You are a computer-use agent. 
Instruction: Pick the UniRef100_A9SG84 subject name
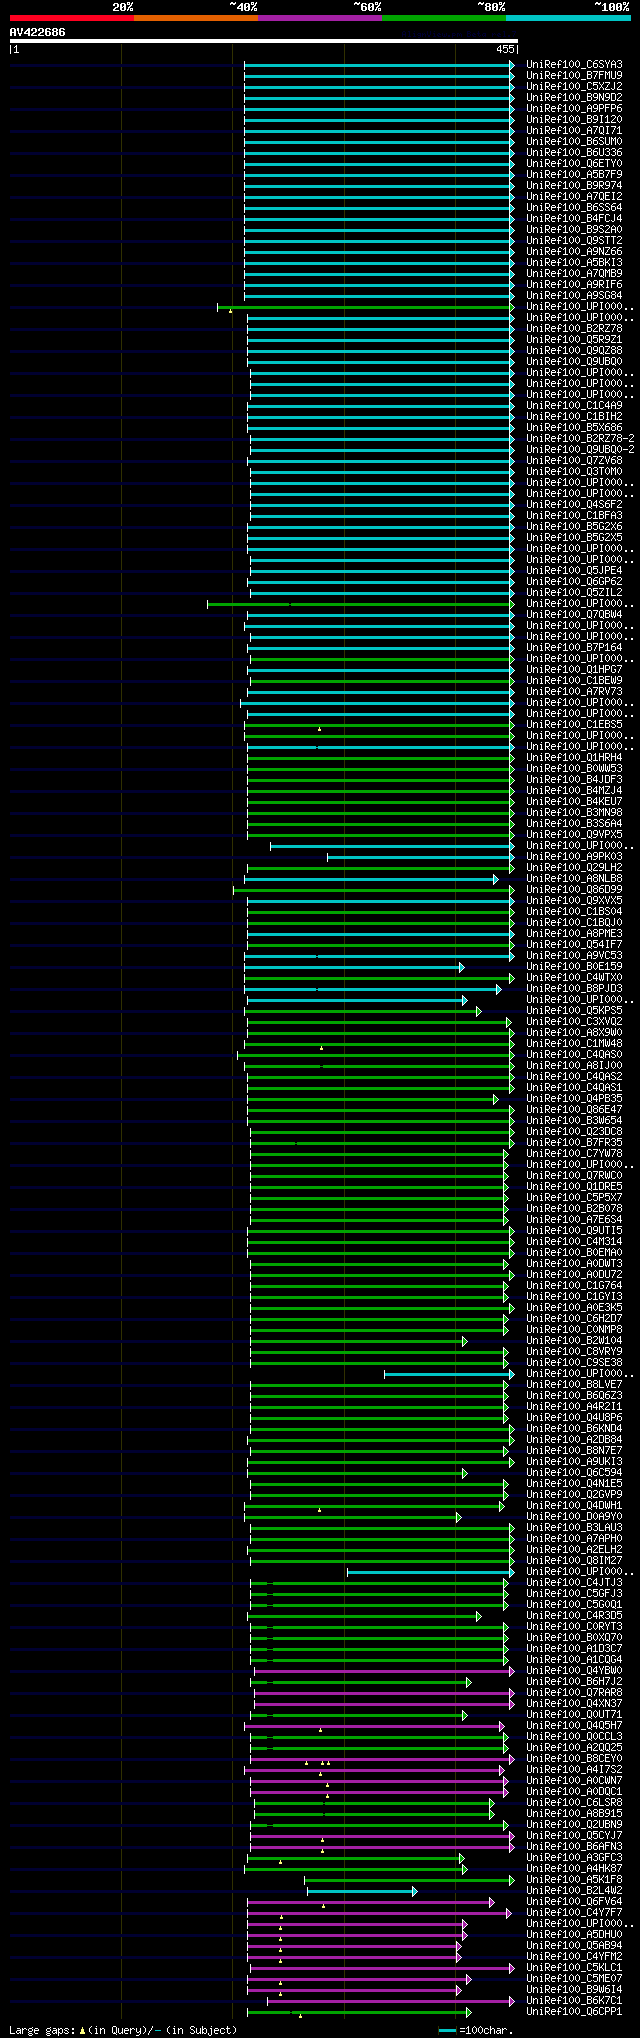coord(574,296)
